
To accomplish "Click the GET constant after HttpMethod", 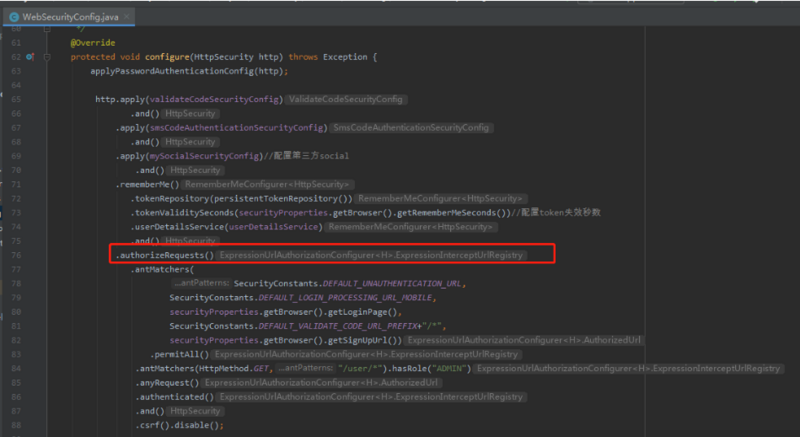I will tap(261, 368).
